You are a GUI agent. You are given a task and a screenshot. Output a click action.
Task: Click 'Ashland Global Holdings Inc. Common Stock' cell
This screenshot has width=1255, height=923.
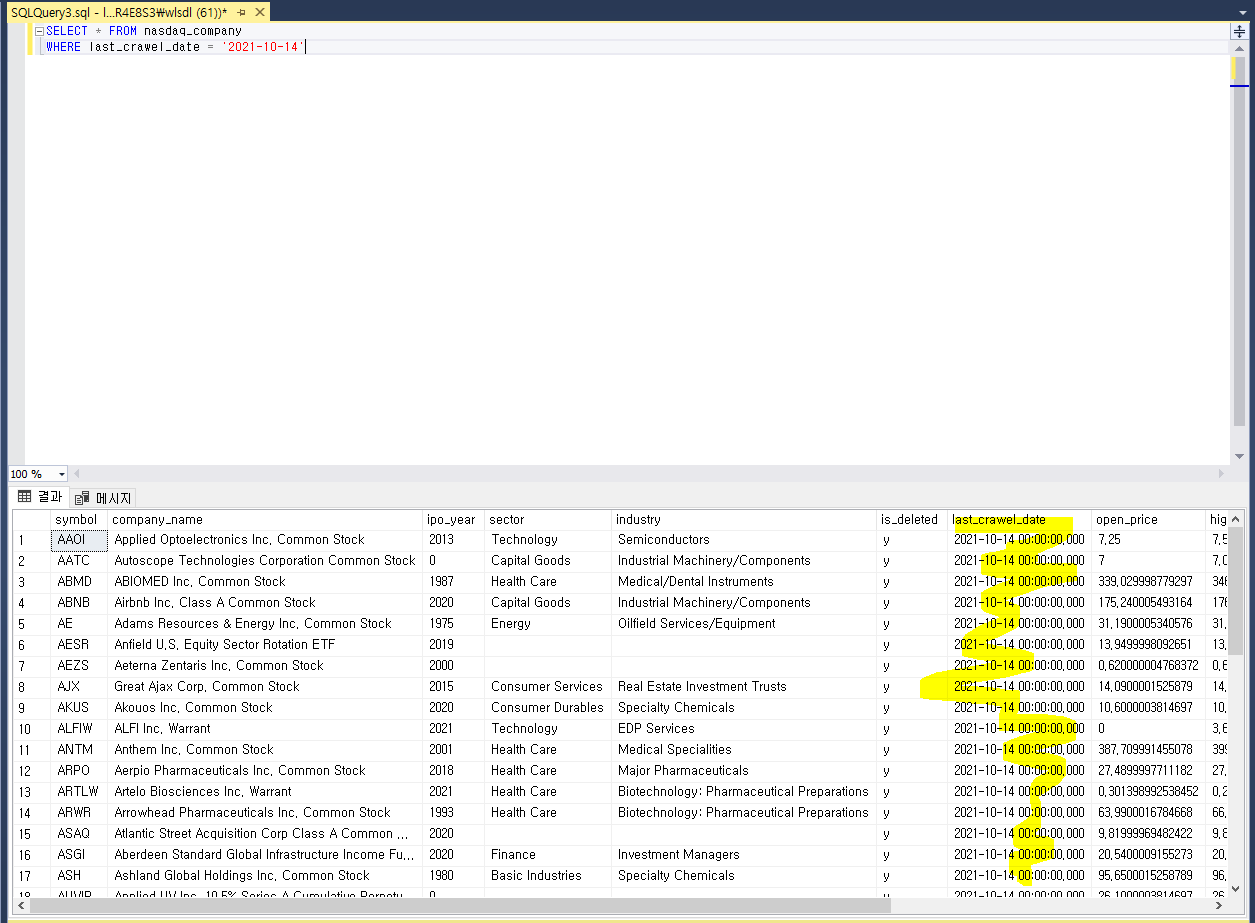pos(265,876)
